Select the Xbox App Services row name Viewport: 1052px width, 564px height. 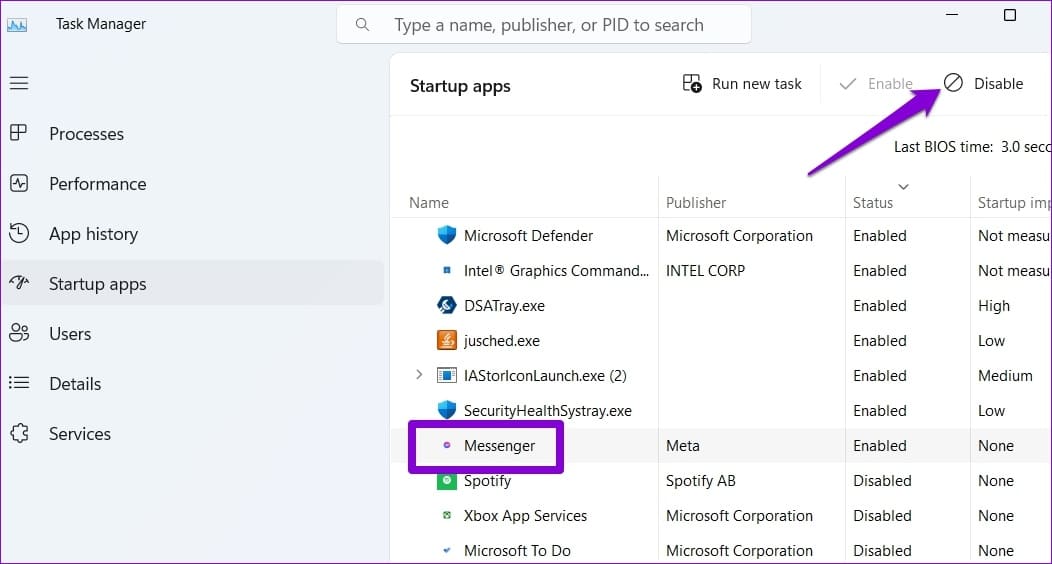coord(525,516)
